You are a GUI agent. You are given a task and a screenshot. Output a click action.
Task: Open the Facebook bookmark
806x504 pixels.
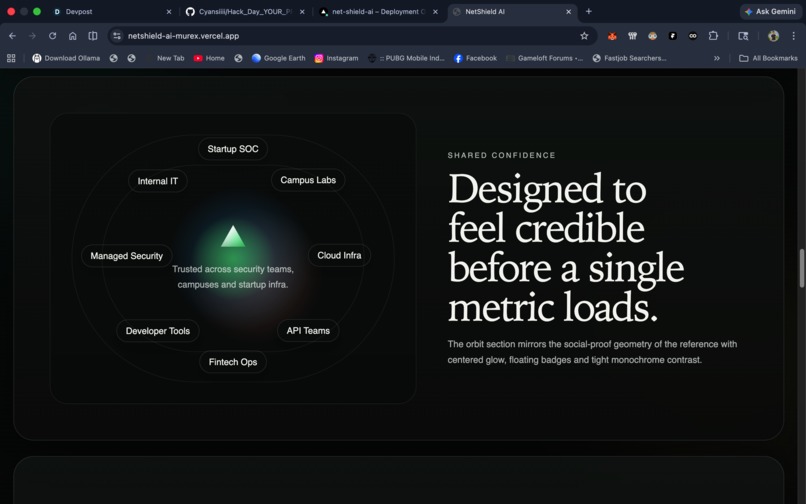point(475,58)
